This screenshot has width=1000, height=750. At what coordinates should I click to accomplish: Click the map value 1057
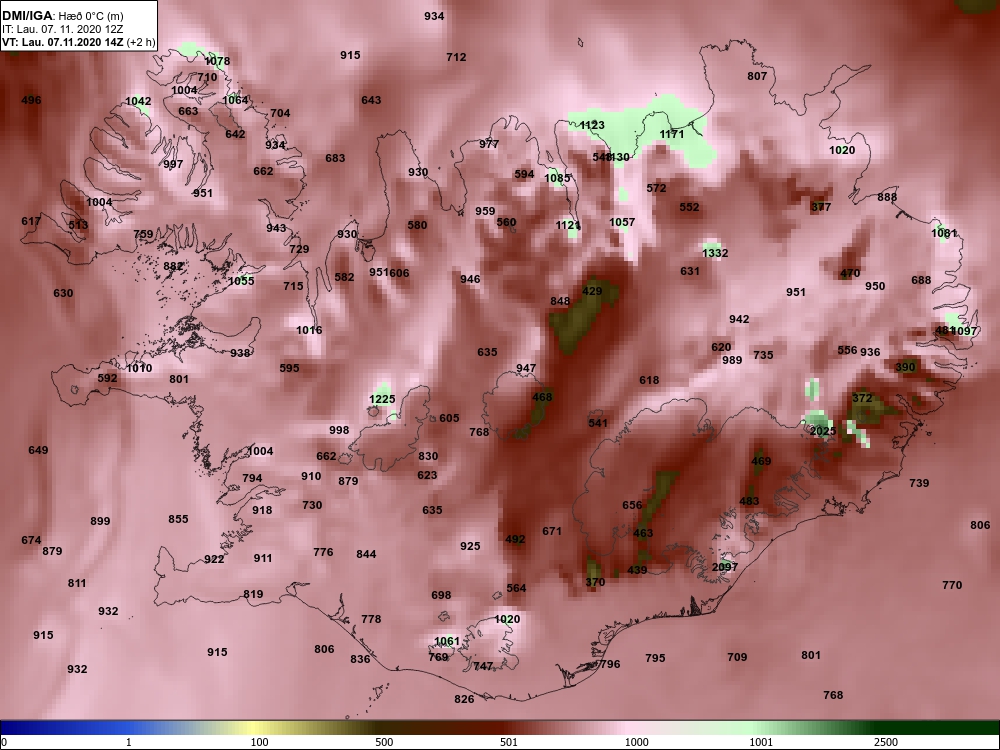[x=622, y=222]
